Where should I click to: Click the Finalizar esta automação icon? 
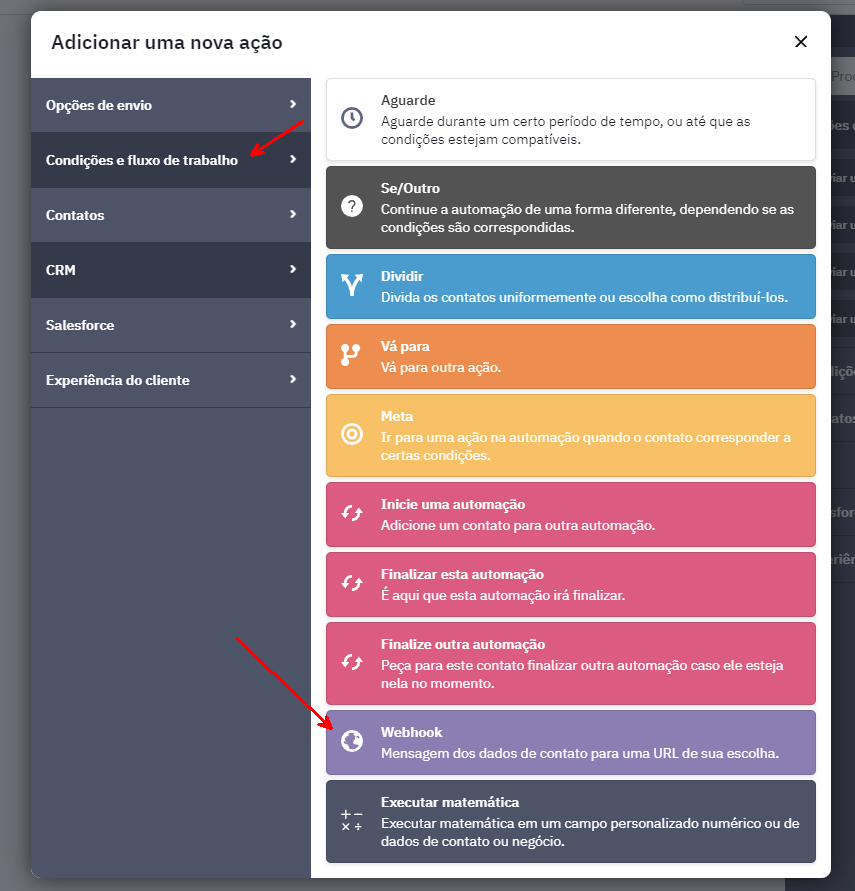pyautogui.click(x=351, y=584)
